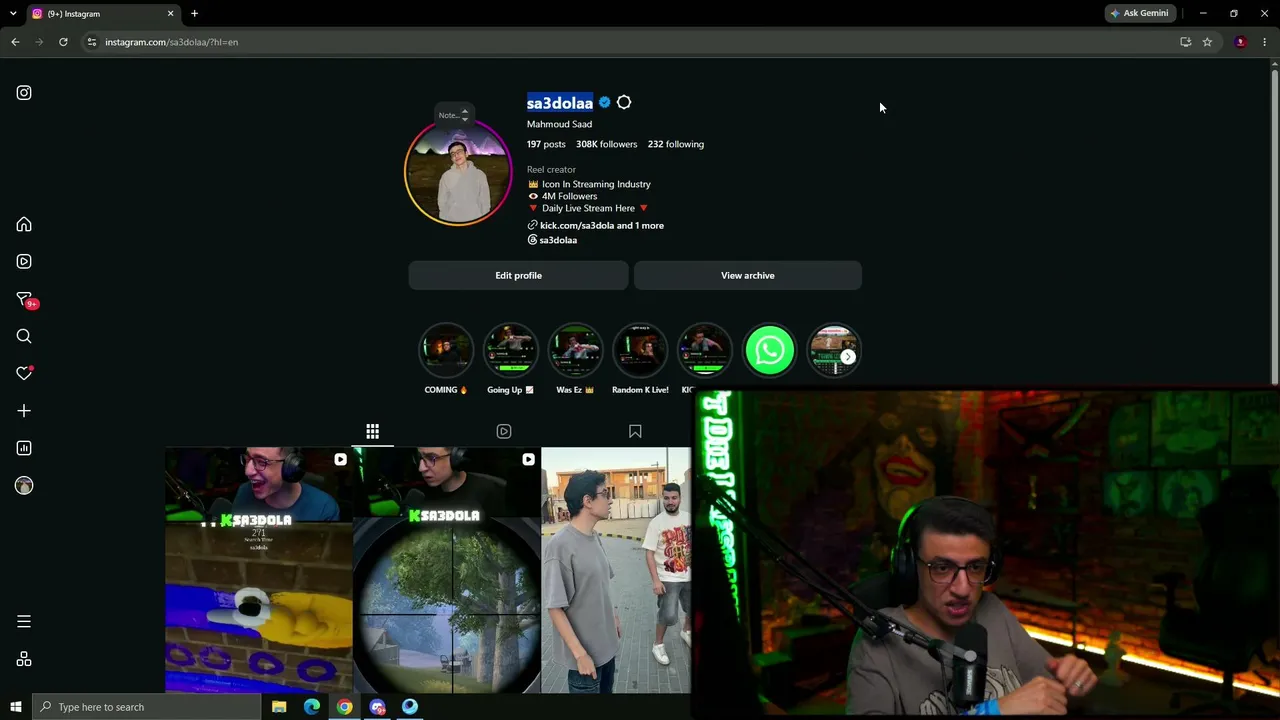Viewport: 1280px width, 720px height.
Task: Click the Edit profile button
Action: (518, 276)
